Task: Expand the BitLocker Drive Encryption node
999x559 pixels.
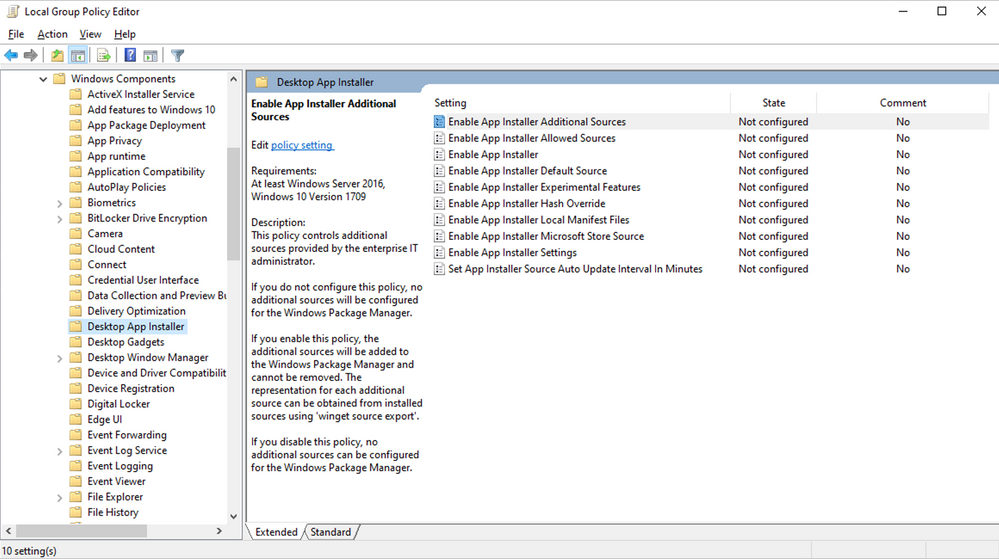Action: (x=60, y=218)
